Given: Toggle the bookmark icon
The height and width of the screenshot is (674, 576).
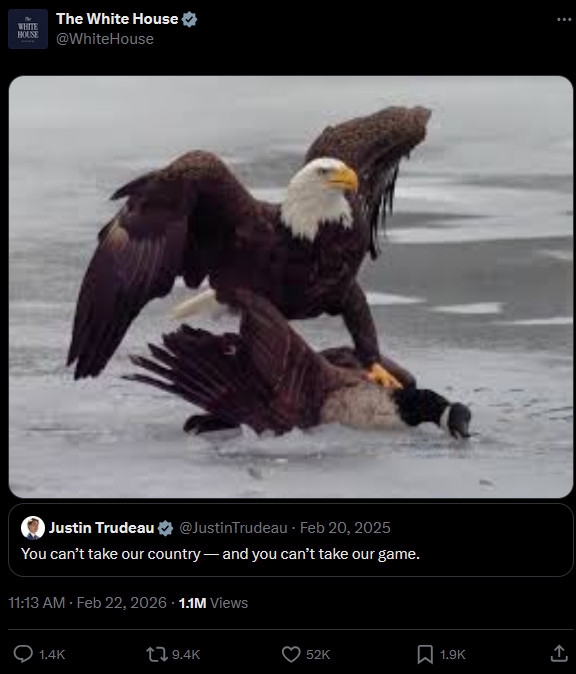Looking at the screenshot, I should point(425,654).
